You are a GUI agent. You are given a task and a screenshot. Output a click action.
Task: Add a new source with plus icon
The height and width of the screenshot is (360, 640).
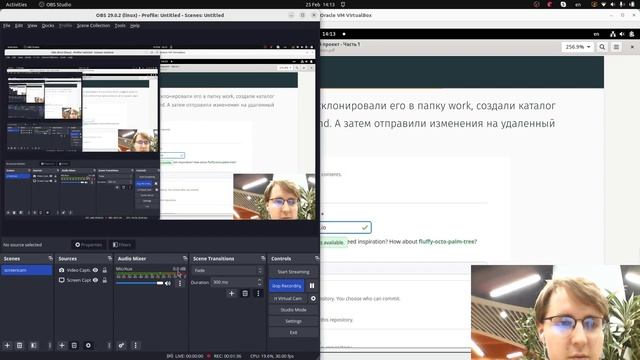click(62, 345)
